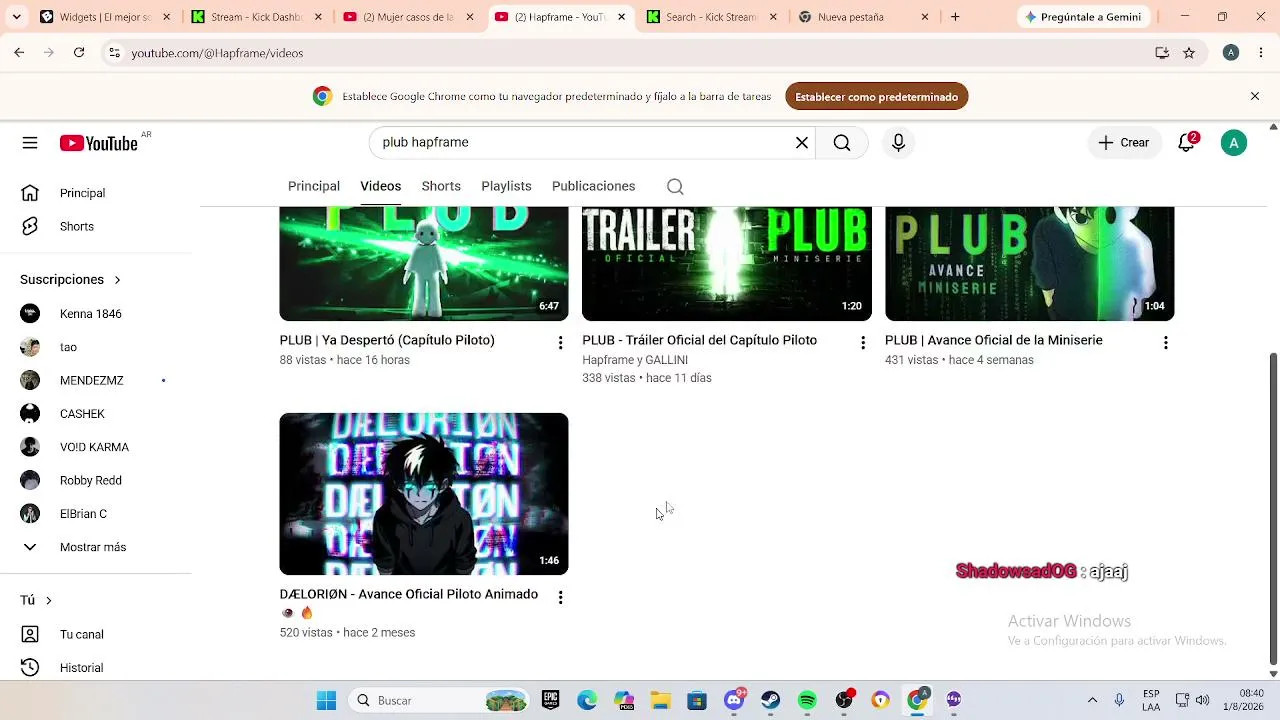
Task: Play the DÆLORIØN video thumbnail
Action: [x=424, y=494]
